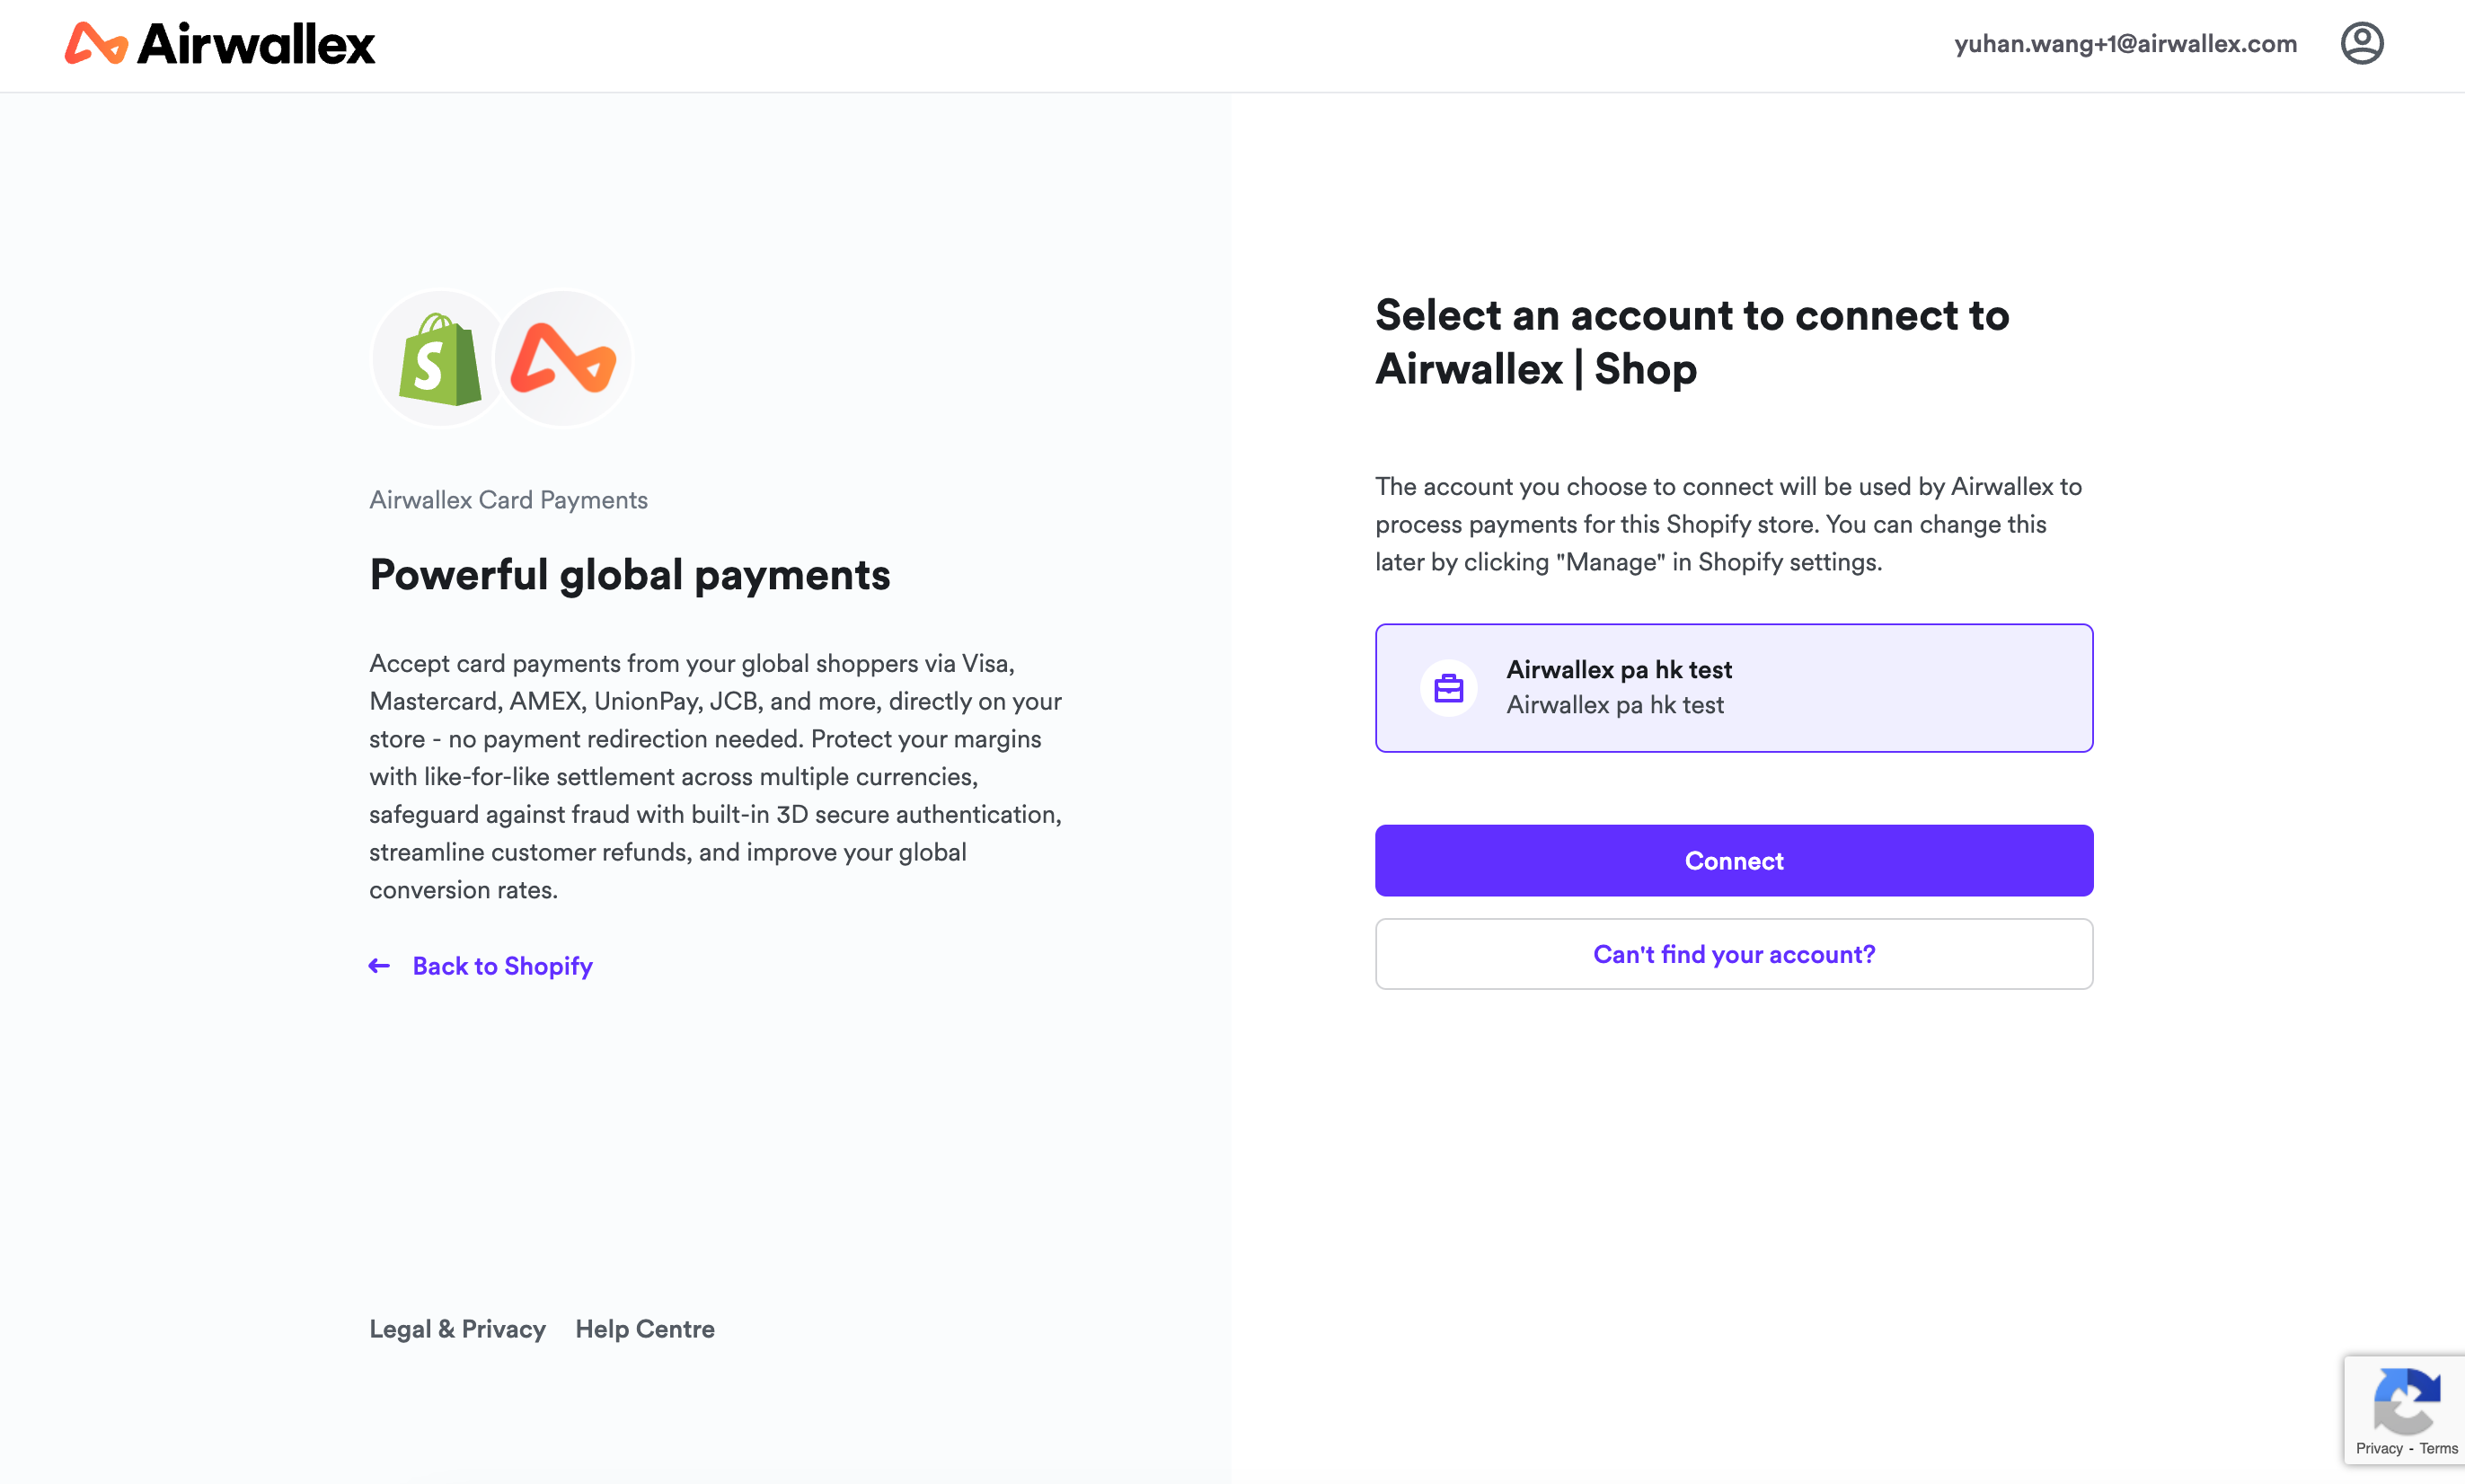The image size is (2465, 1484).
Task: Open the user profile avatar icon
Action: pyautogui.click(x=2362, y=43)
